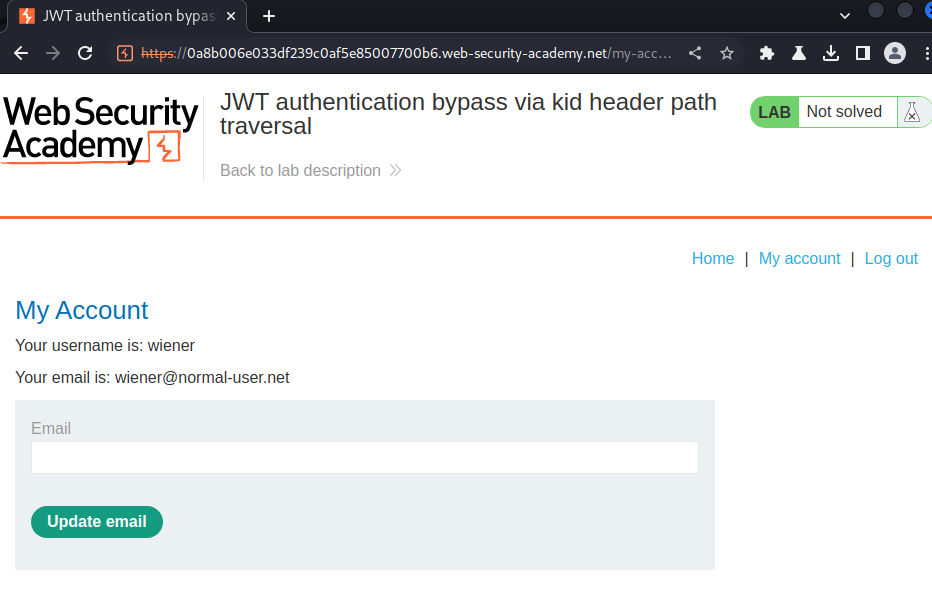Click the Web Security Academy logo
932x592 pixels.
(100, 130)
